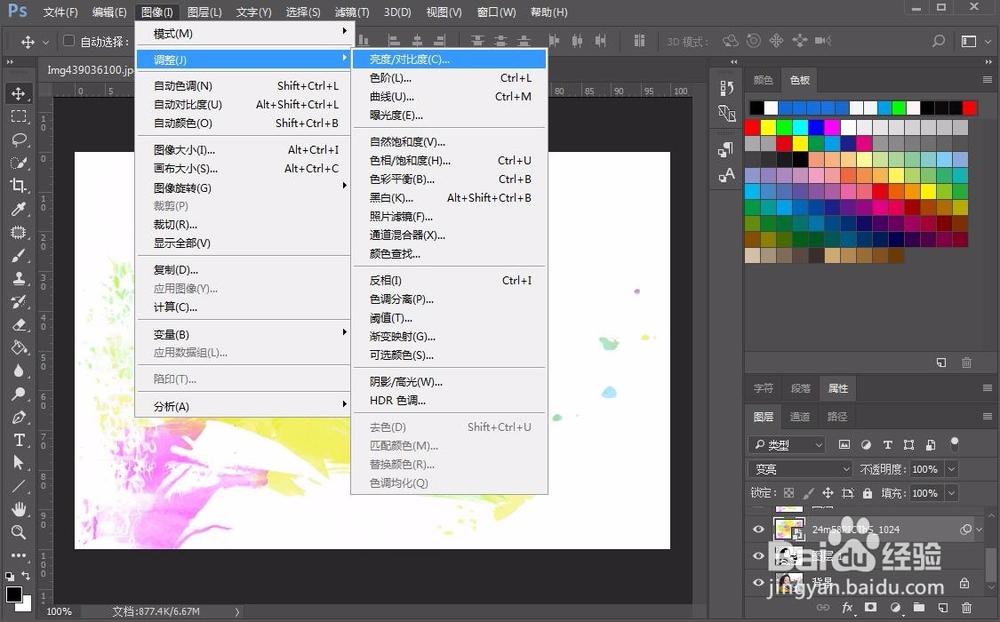
Task: Select the Eraser tool
Action: click(18, 325)
